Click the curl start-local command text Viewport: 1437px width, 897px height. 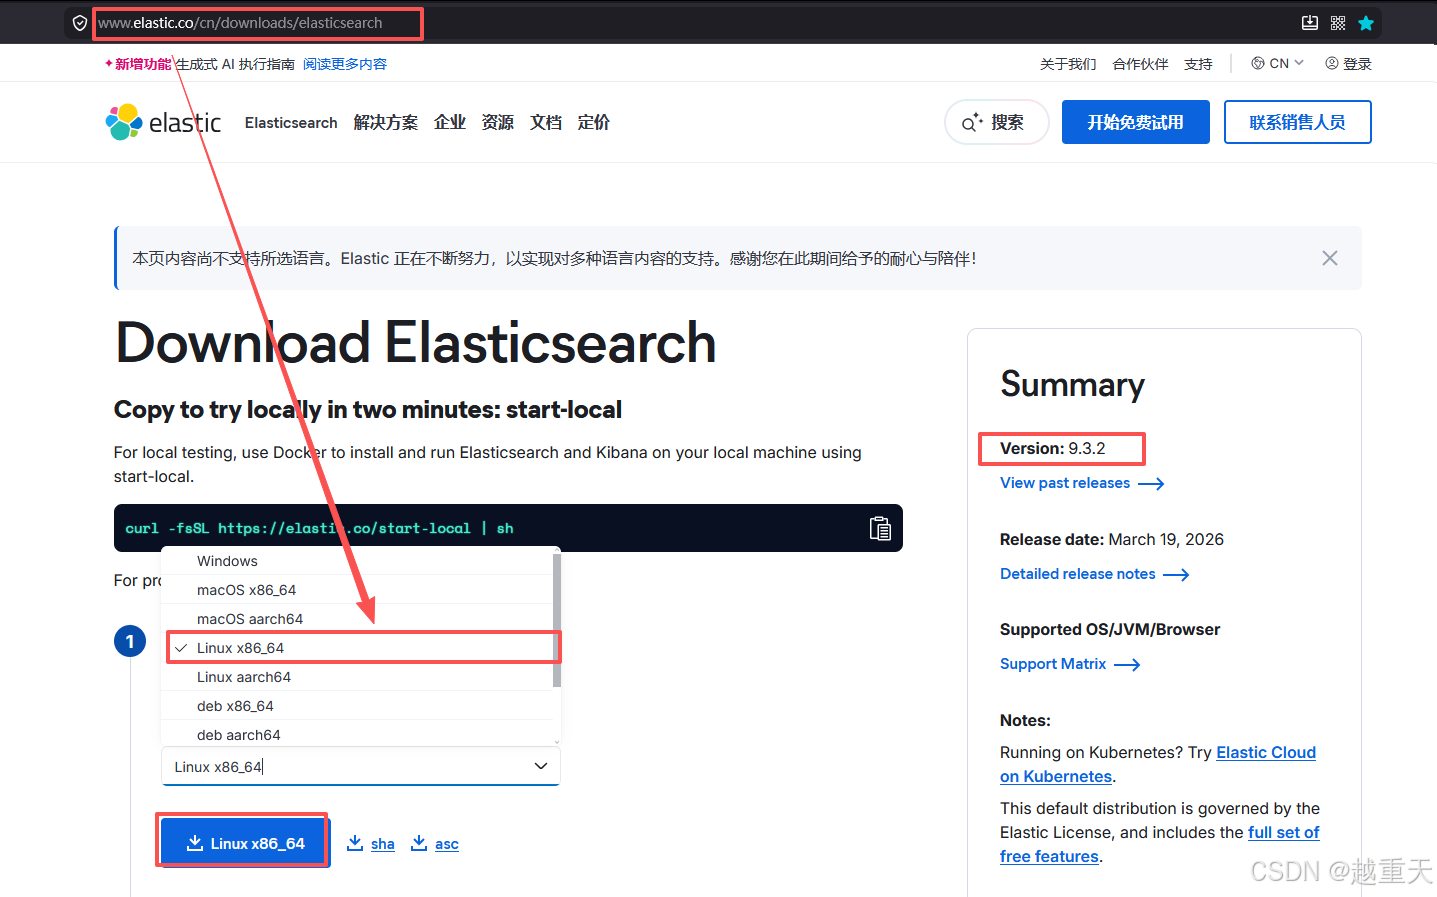tap(319, 528)
